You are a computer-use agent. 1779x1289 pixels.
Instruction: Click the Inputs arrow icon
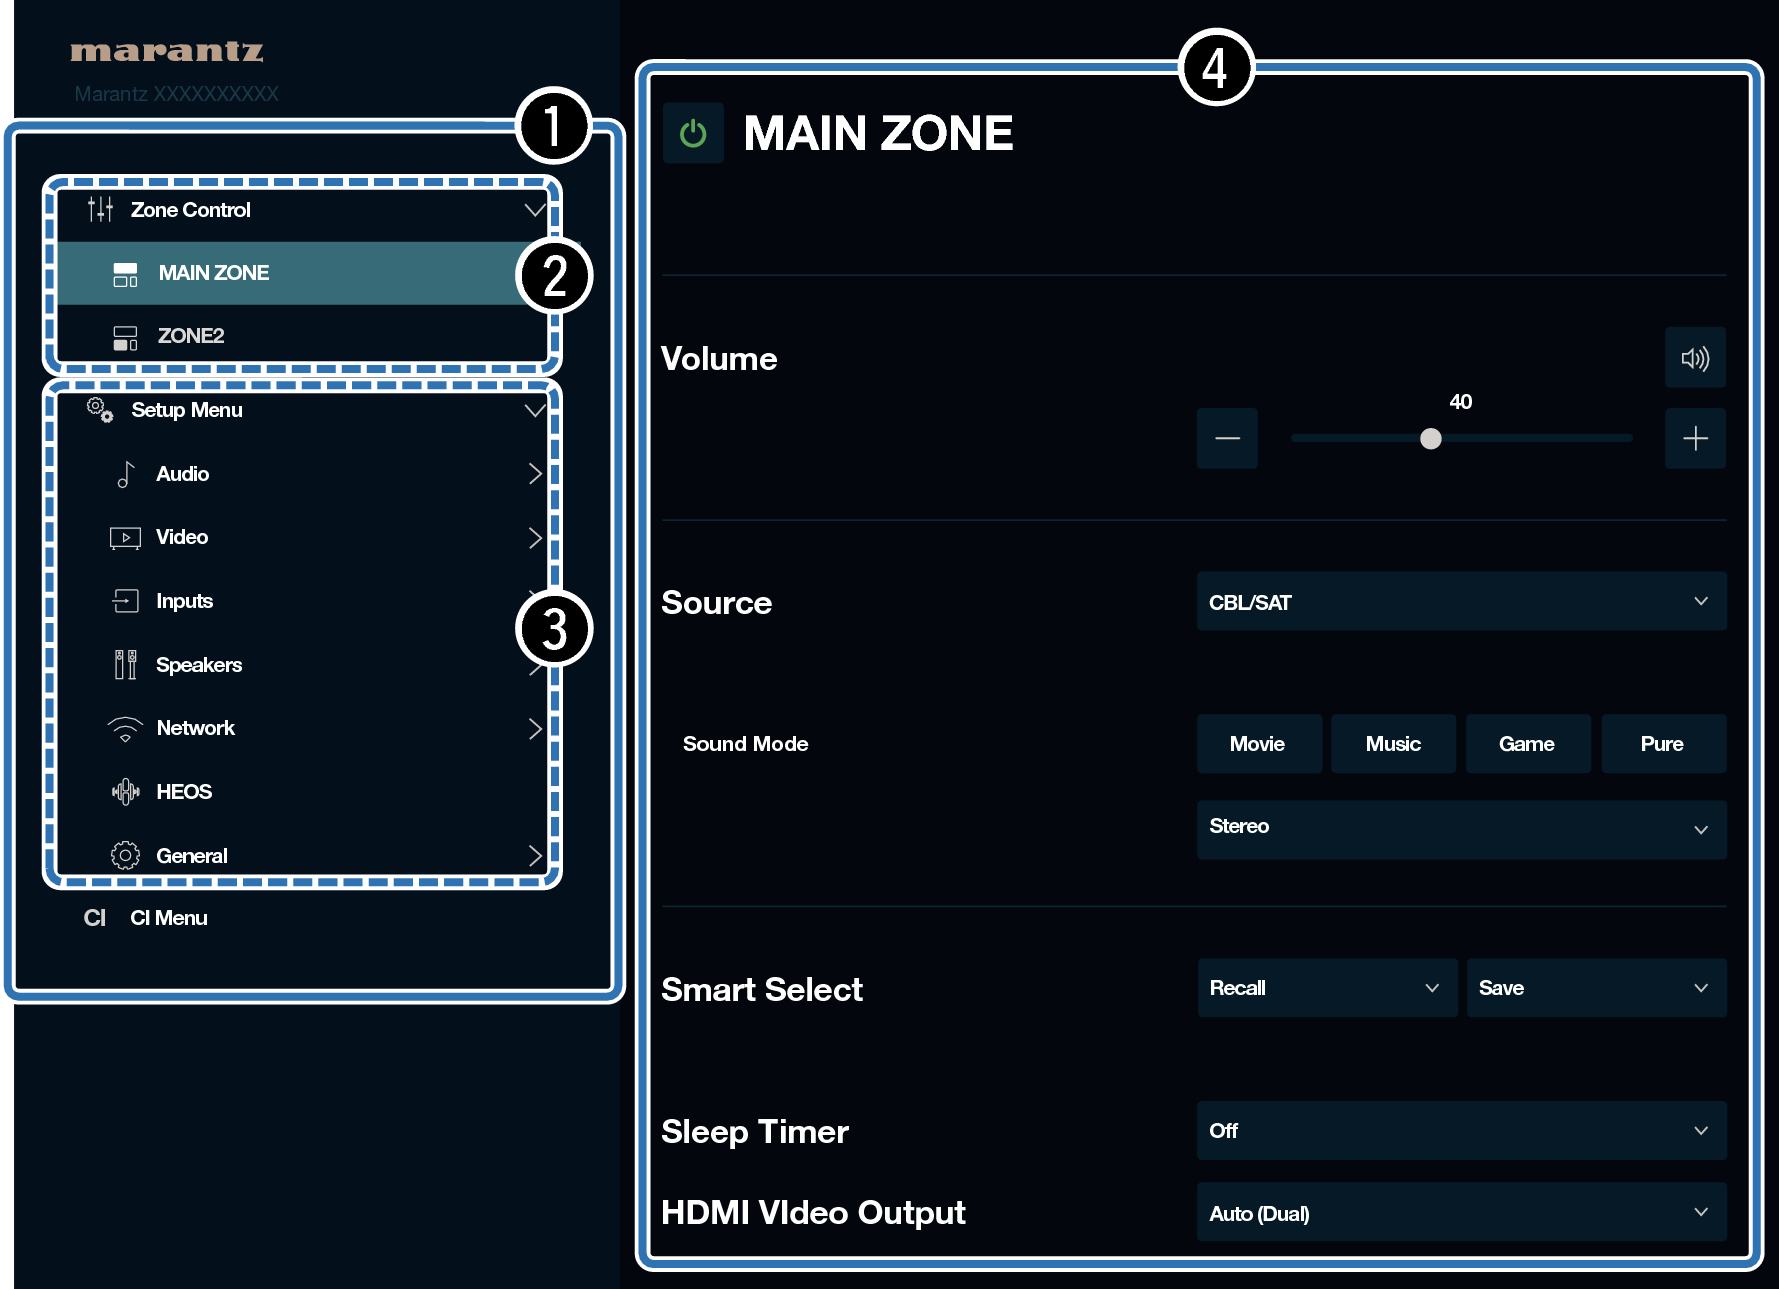click(125, 601)
